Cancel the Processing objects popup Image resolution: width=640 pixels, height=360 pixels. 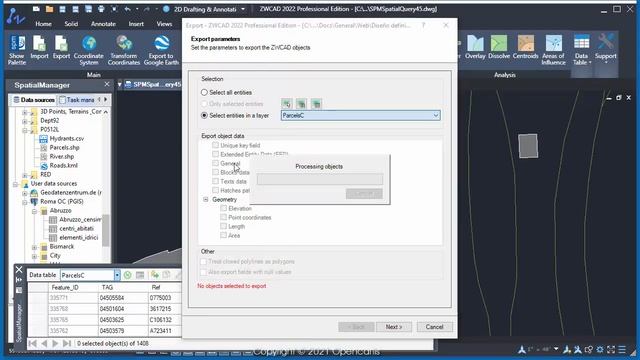[x=364, y=193]
